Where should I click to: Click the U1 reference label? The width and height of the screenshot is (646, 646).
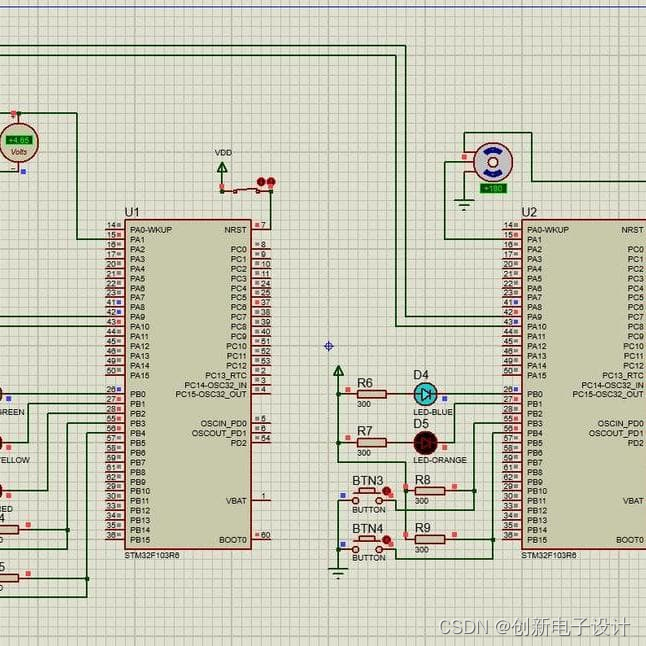[x=132, y=212]
